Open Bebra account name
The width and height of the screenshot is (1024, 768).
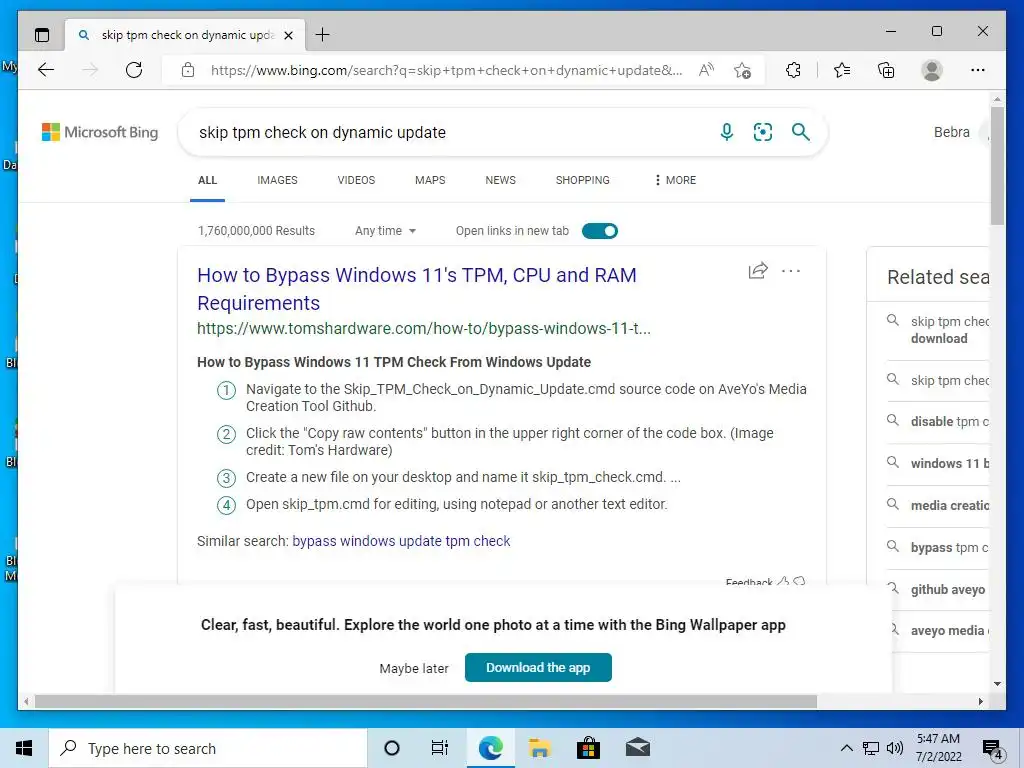click(x=952, y=132)
